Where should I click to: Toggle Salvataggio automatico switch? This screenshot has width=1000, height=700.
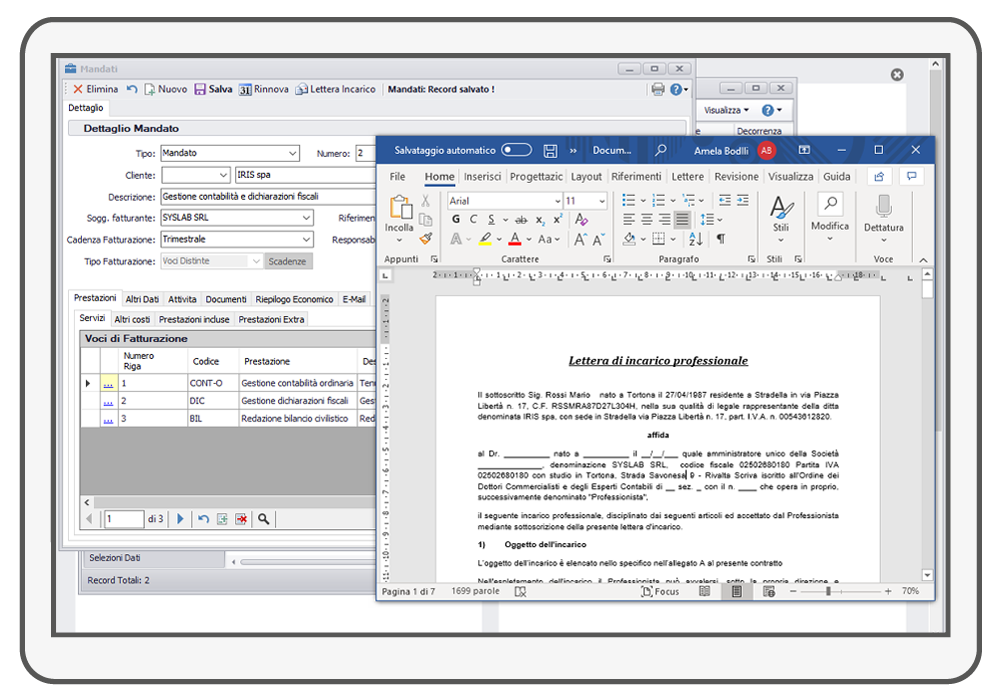(516, 150)
